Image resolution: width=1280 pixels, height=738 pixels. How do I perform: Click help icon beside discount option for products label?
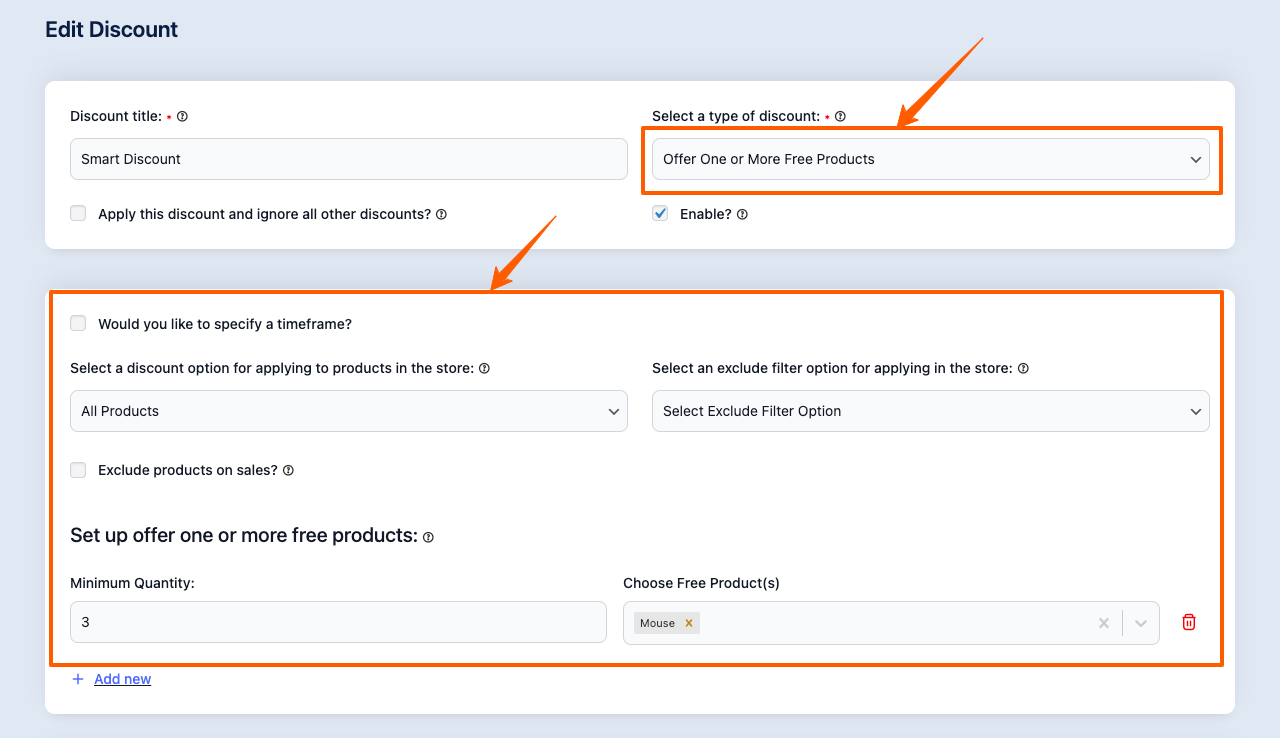(484, 369)
